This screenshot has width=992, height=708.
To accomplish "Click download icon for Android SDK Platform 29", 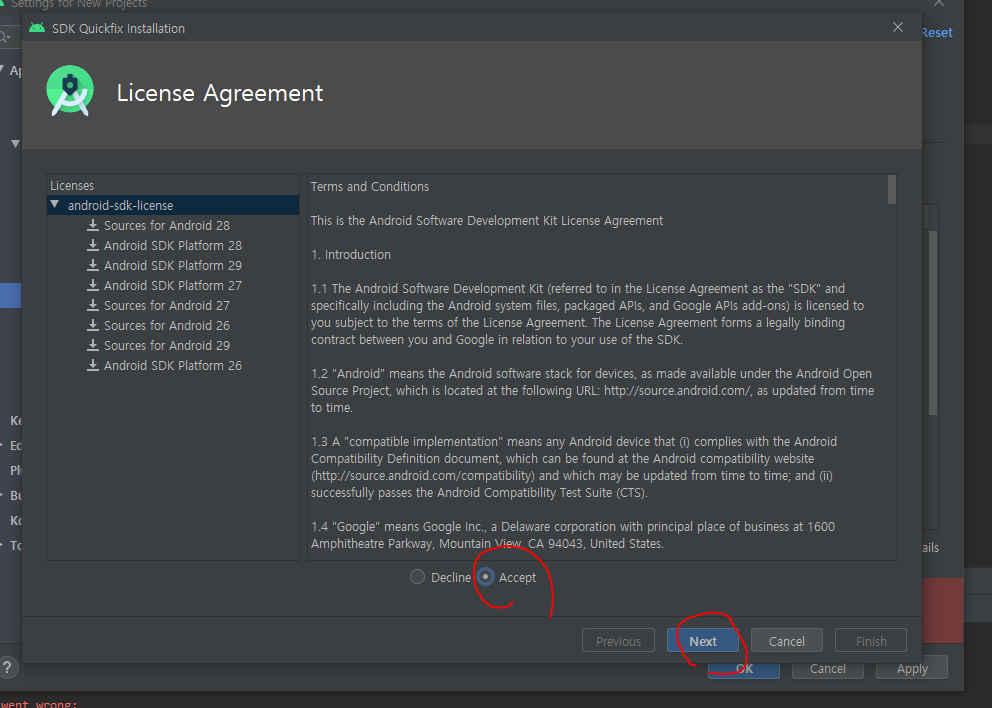I will [x=93, y=265].
